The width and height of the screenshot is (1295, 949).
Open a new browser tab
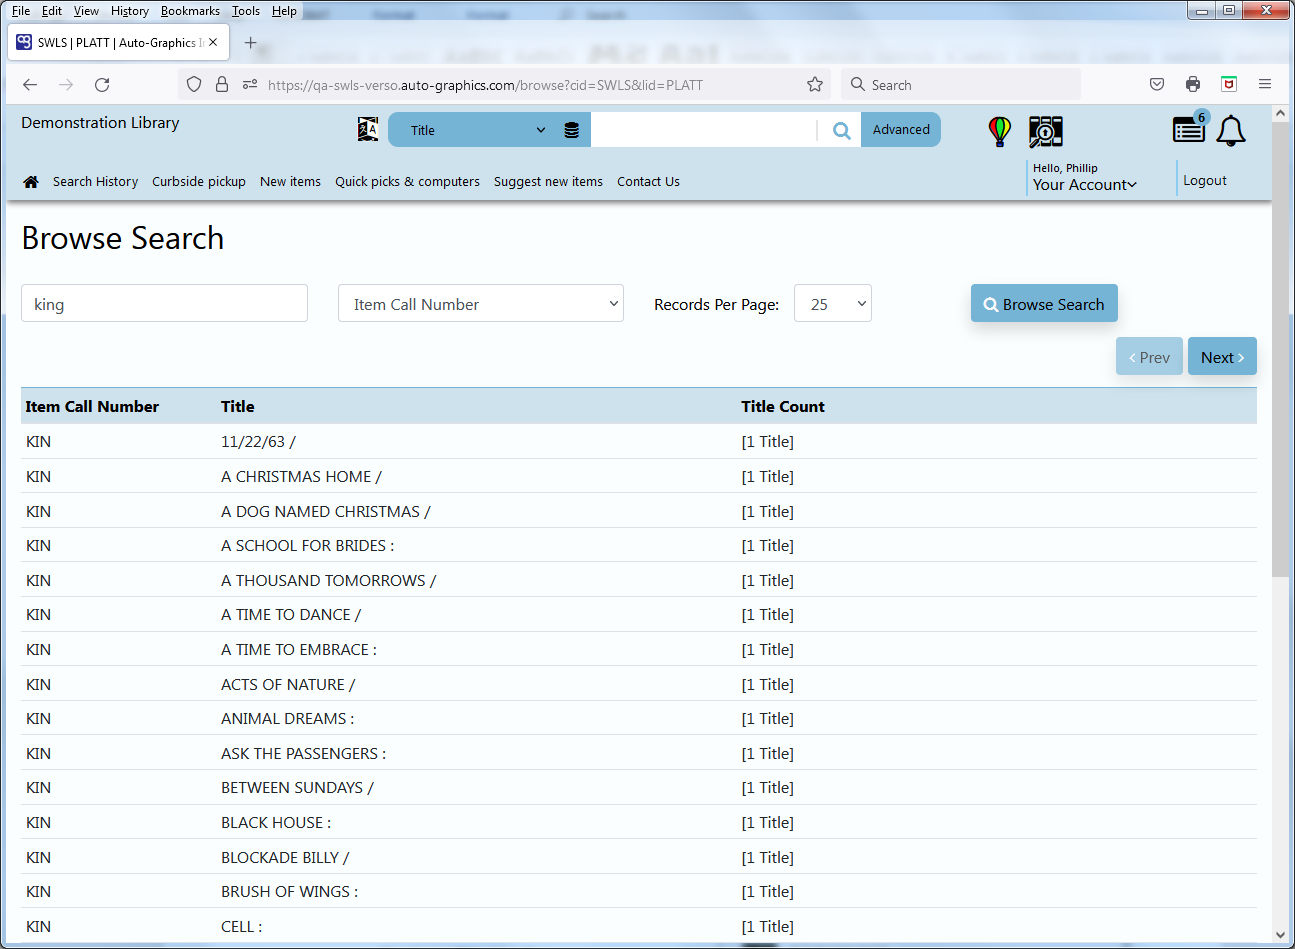250,43
